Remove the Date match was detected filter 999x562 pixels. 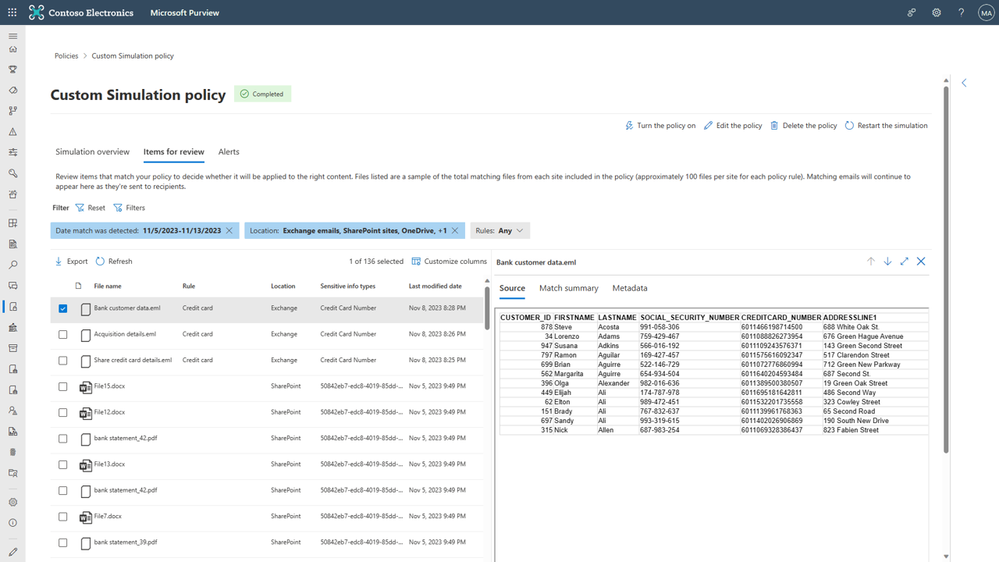point(229,231)
